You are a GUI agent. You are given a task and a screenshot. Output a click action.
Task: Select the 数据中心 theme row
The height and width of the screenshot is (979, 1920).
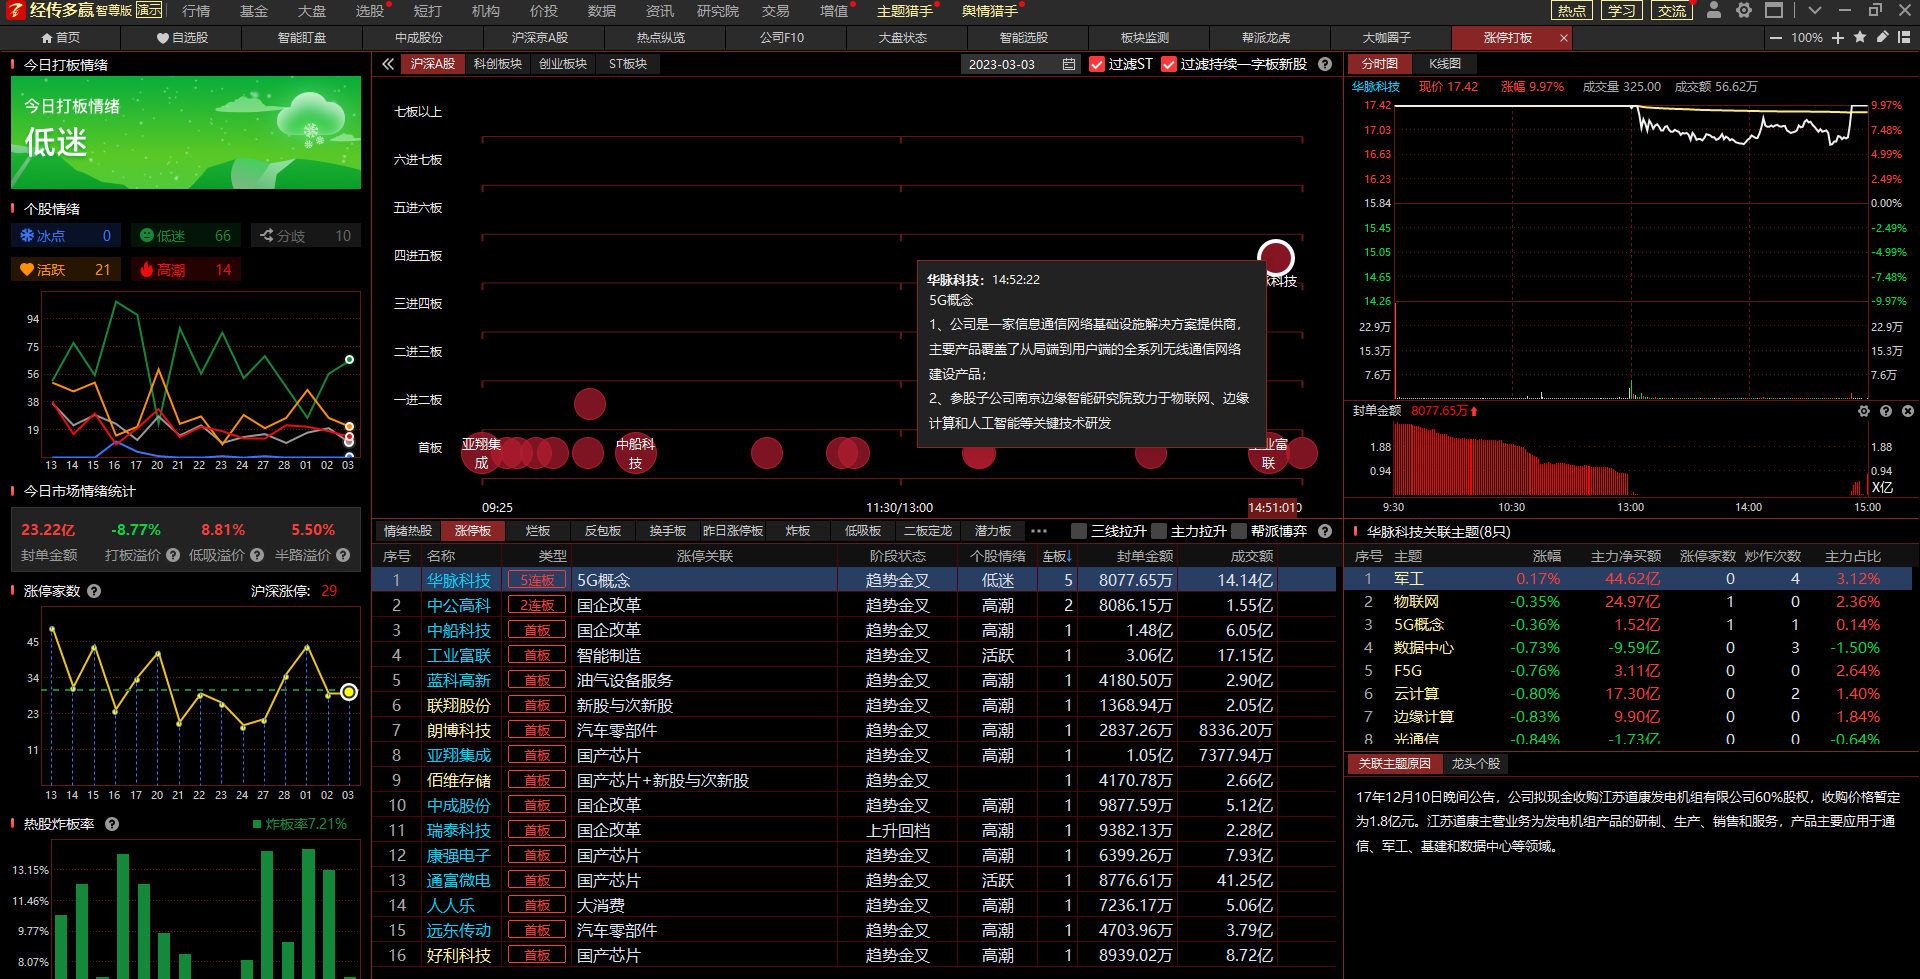click(x=1630, y=648)
